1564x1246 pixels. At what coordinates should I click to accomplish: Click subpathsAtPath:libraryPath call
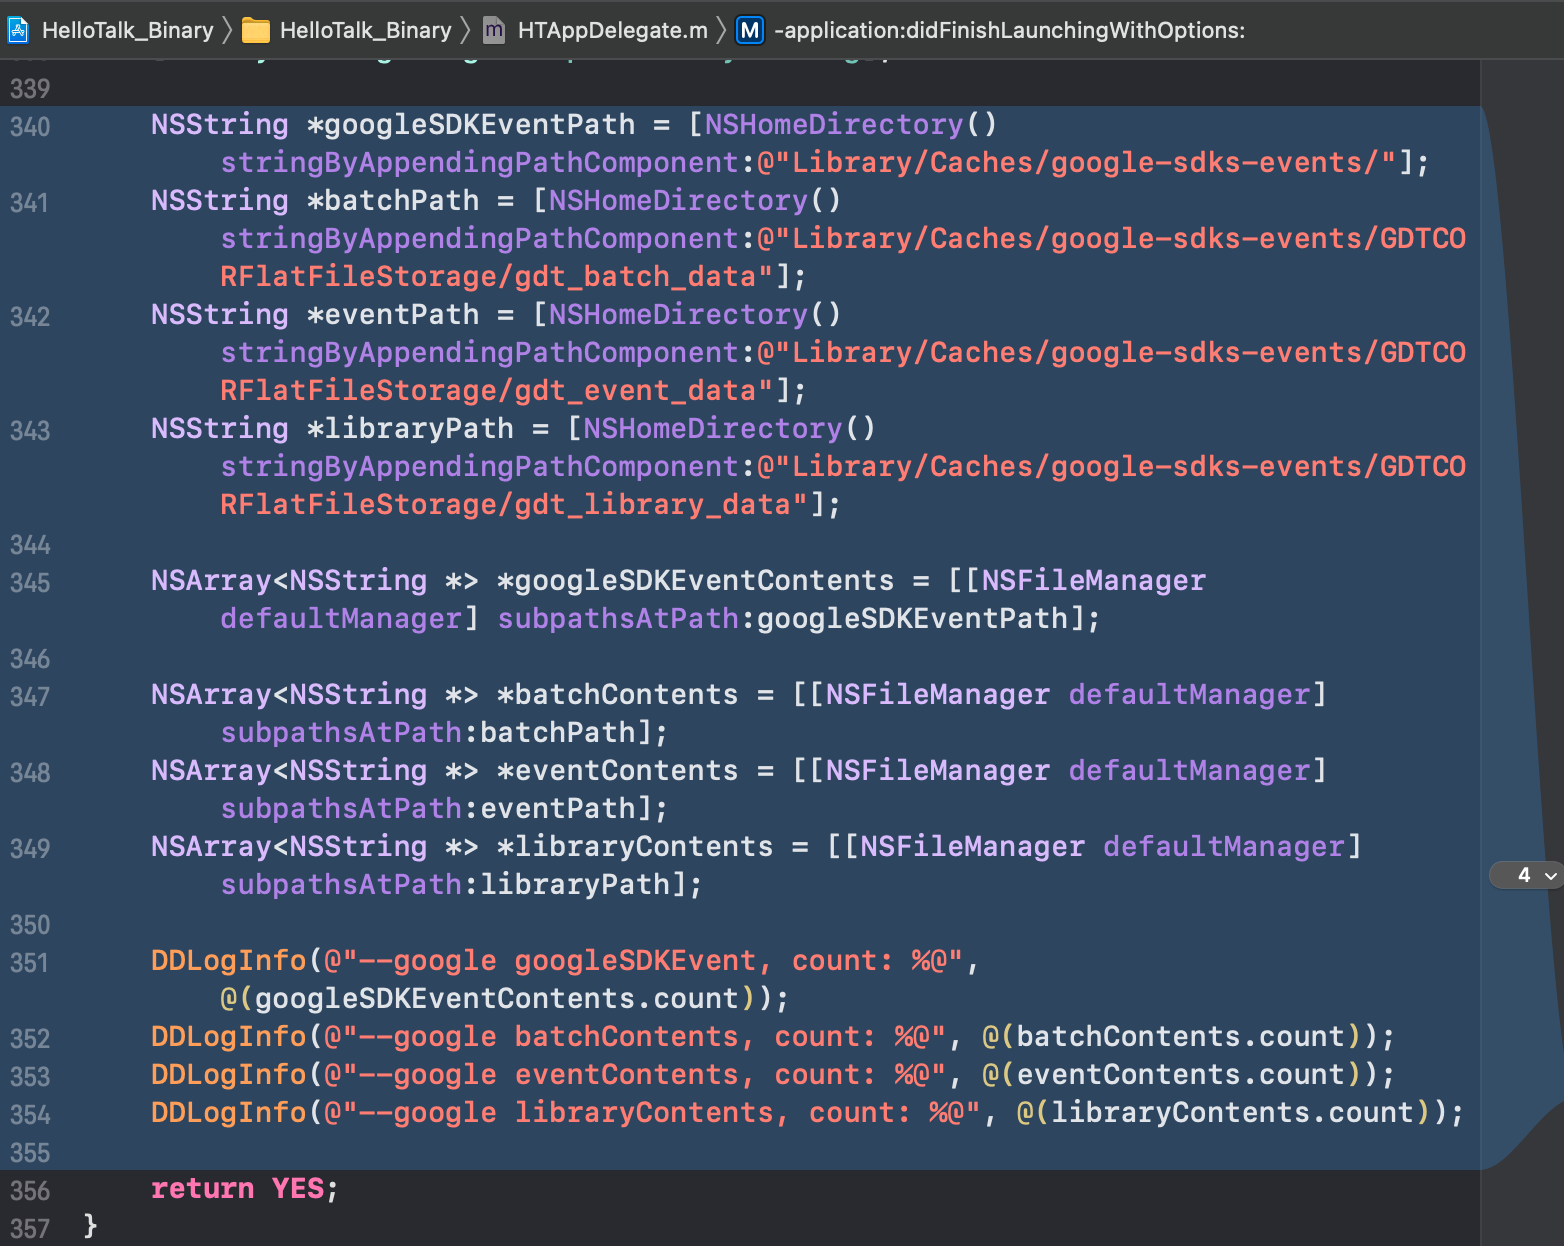coord(445,885)
